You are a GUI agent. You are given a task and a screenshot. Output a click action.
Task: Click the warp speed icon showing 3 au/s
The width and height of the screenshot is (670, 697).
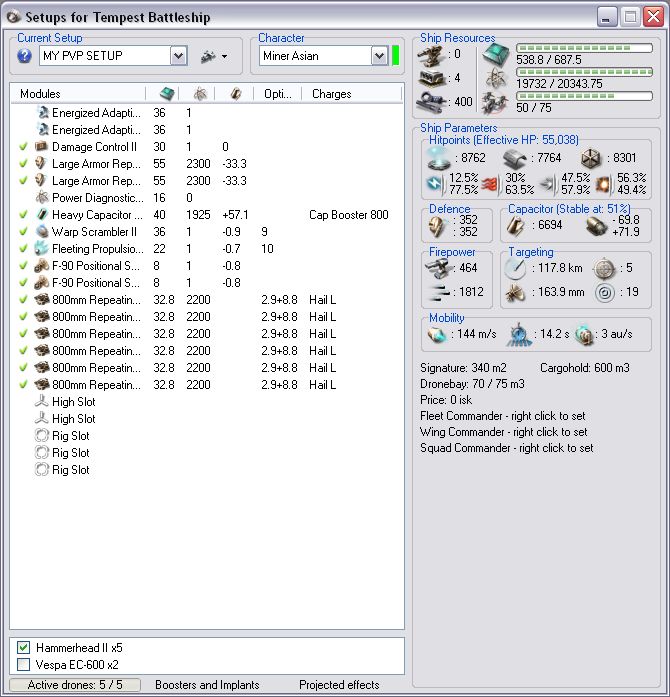pyautogui.click(x=584, y=335)
